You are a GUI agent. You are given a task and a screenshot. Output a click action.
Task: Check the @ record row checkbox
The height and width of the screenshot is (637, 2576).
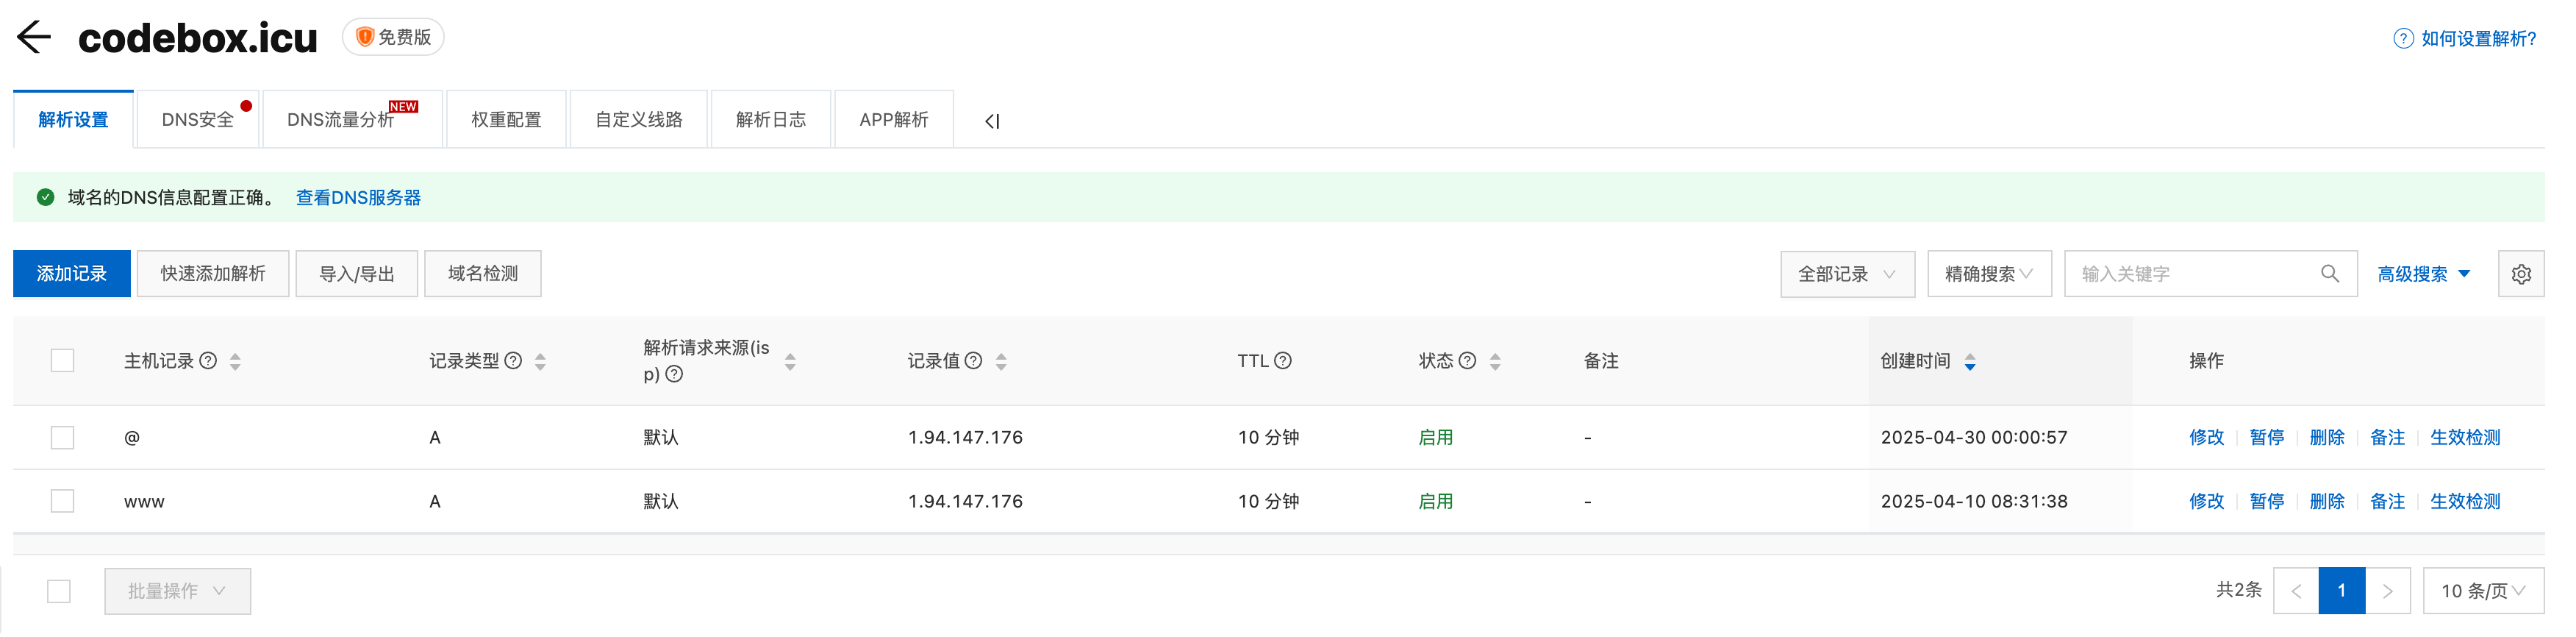click(x=62, y=438)
